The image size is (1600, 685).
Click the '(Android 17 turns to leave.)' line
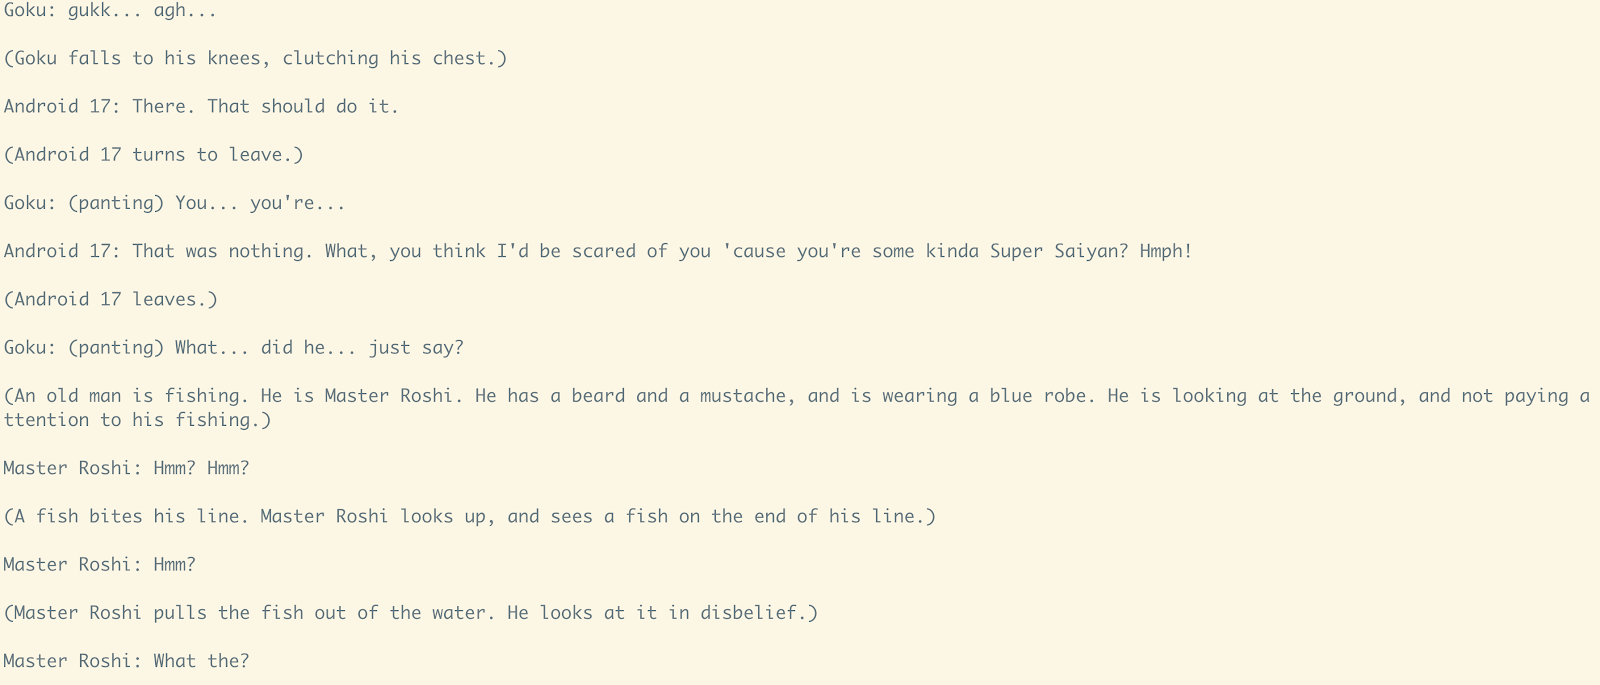click(x=154, y=154)
